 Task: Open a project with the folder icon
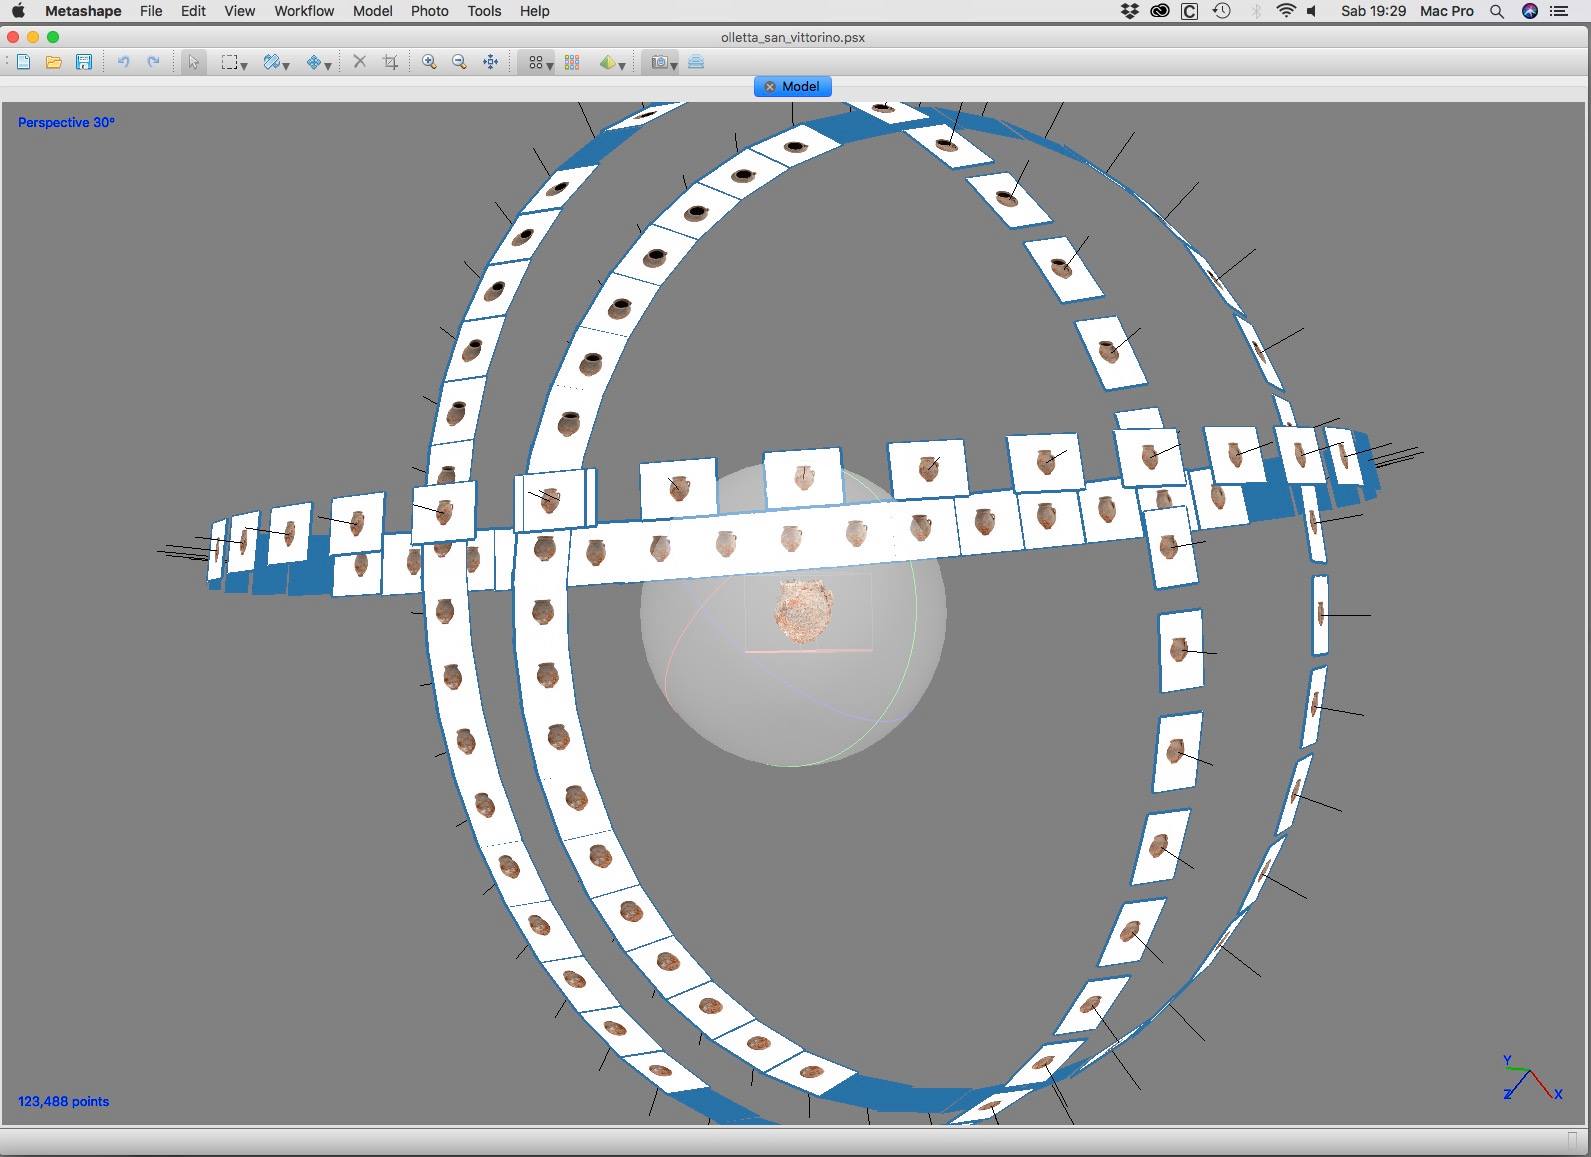(54, 62)
